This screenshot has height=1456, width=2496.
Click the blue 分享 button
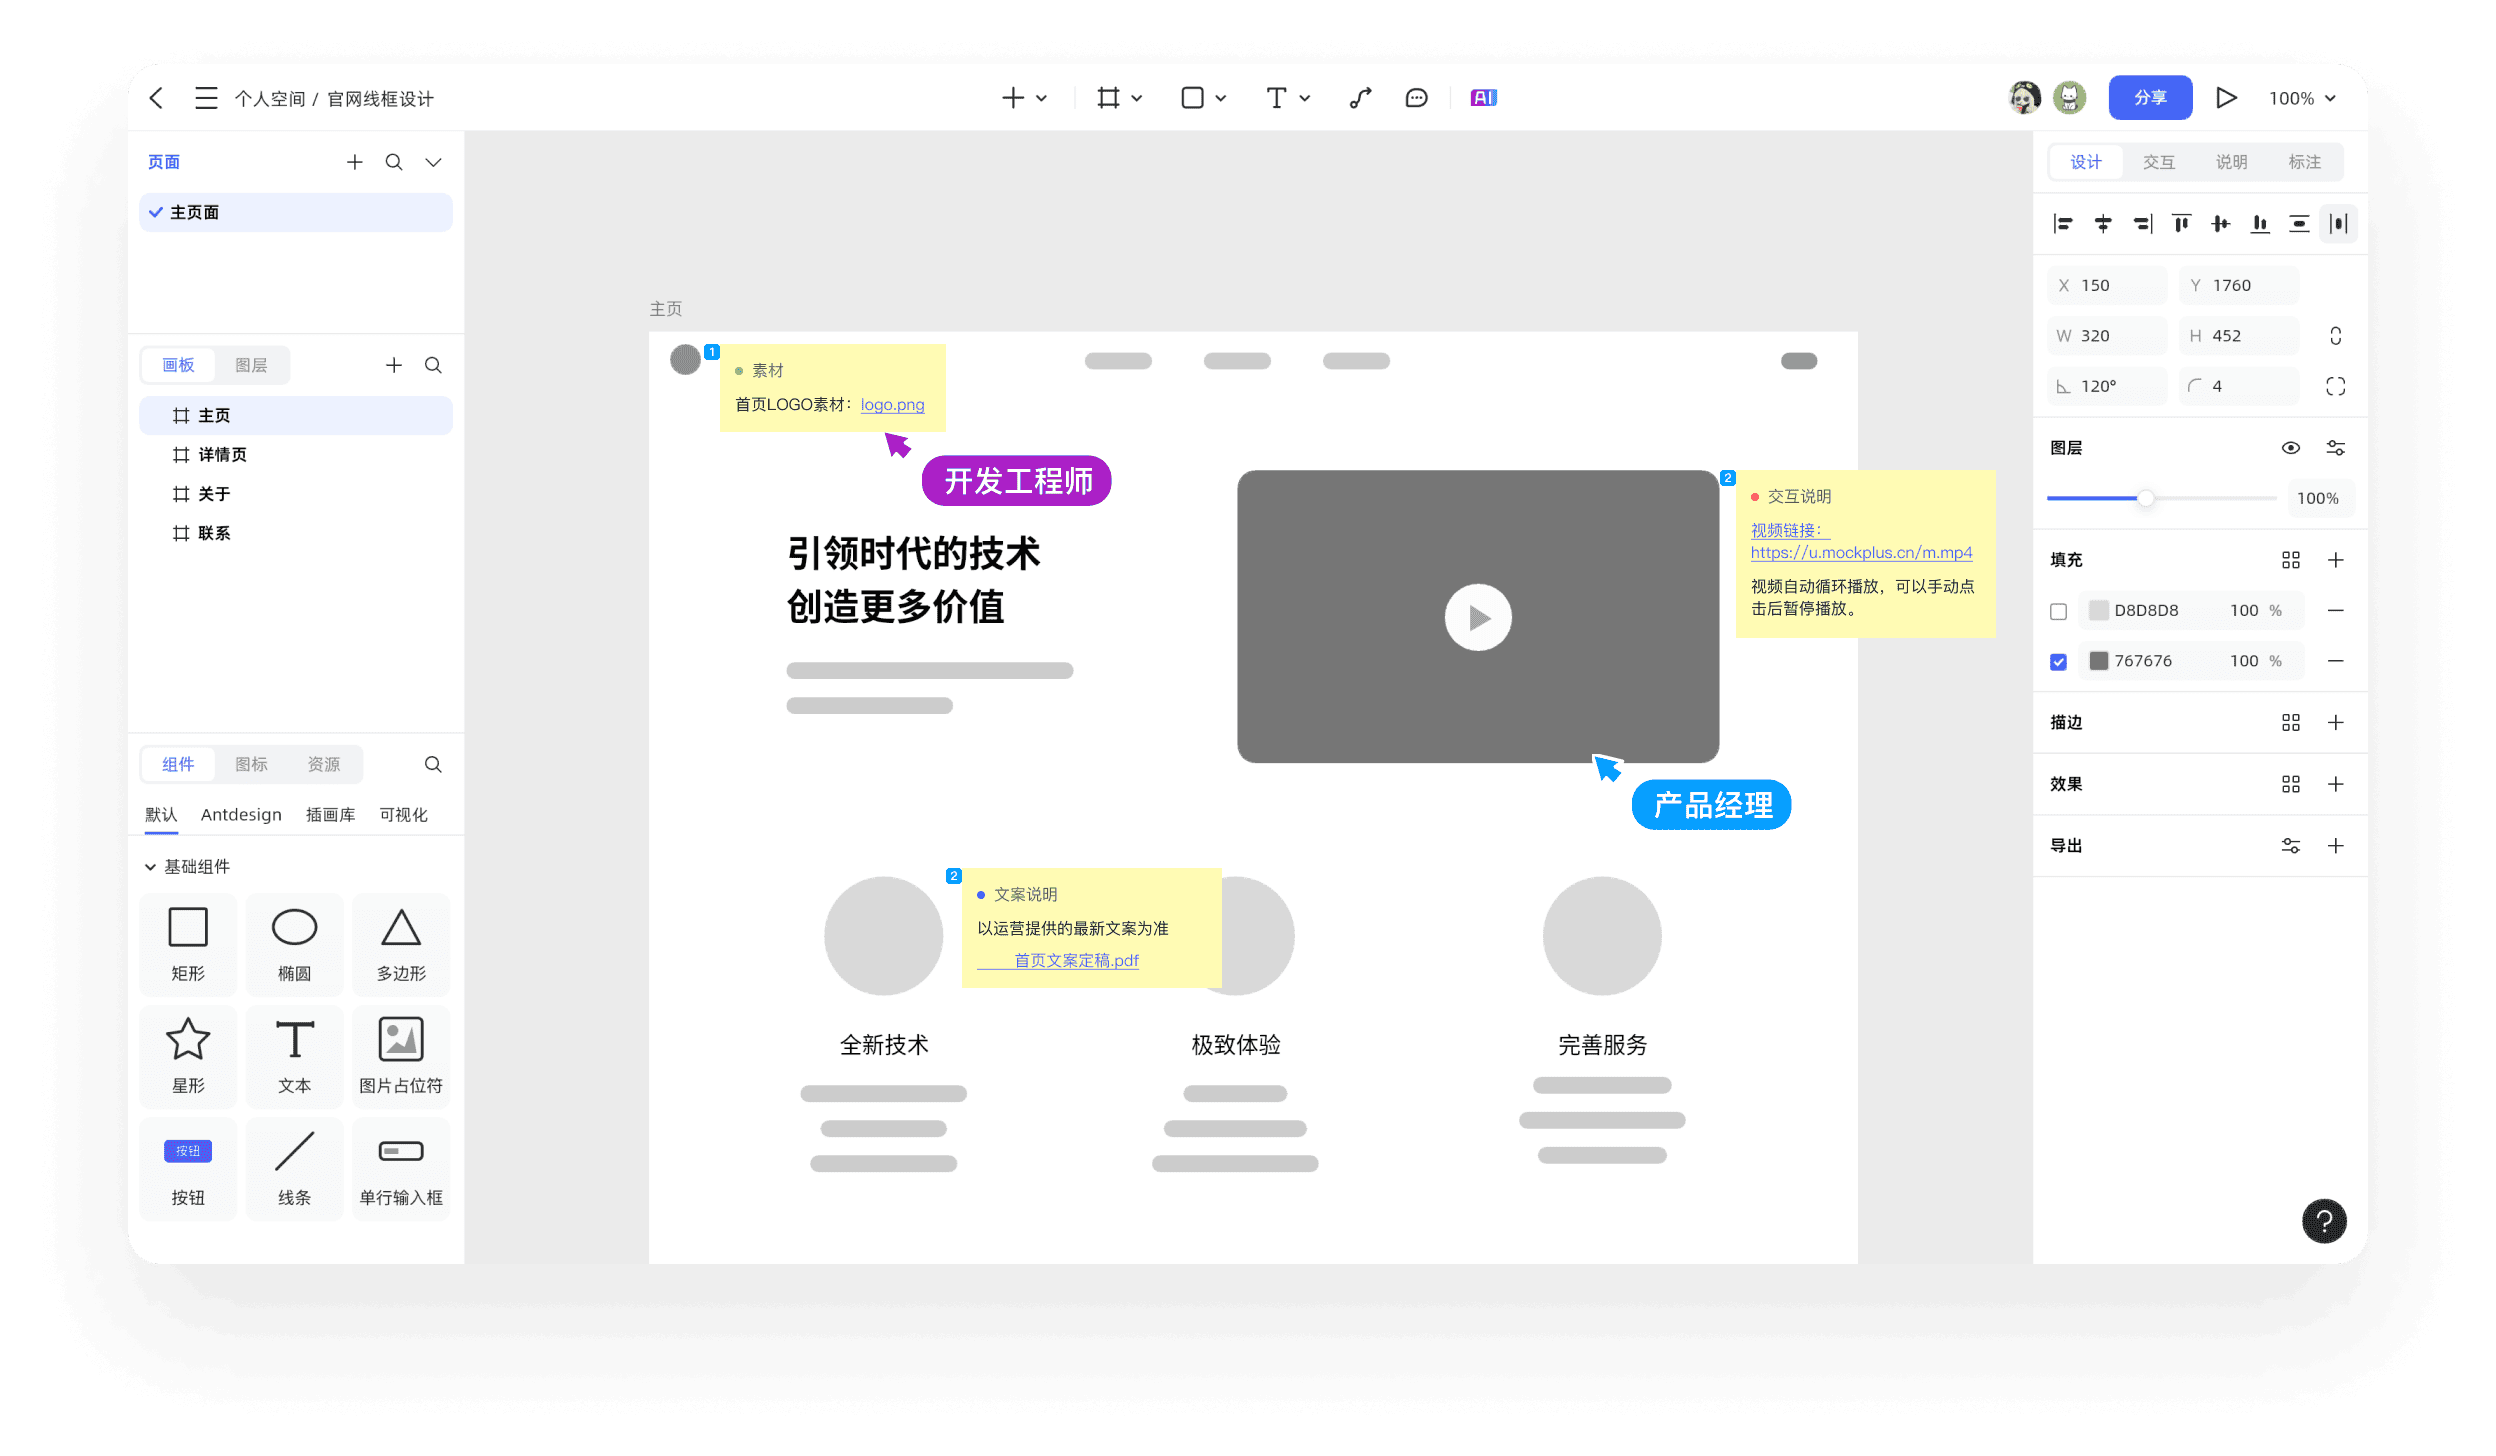tap(2150, 98)
